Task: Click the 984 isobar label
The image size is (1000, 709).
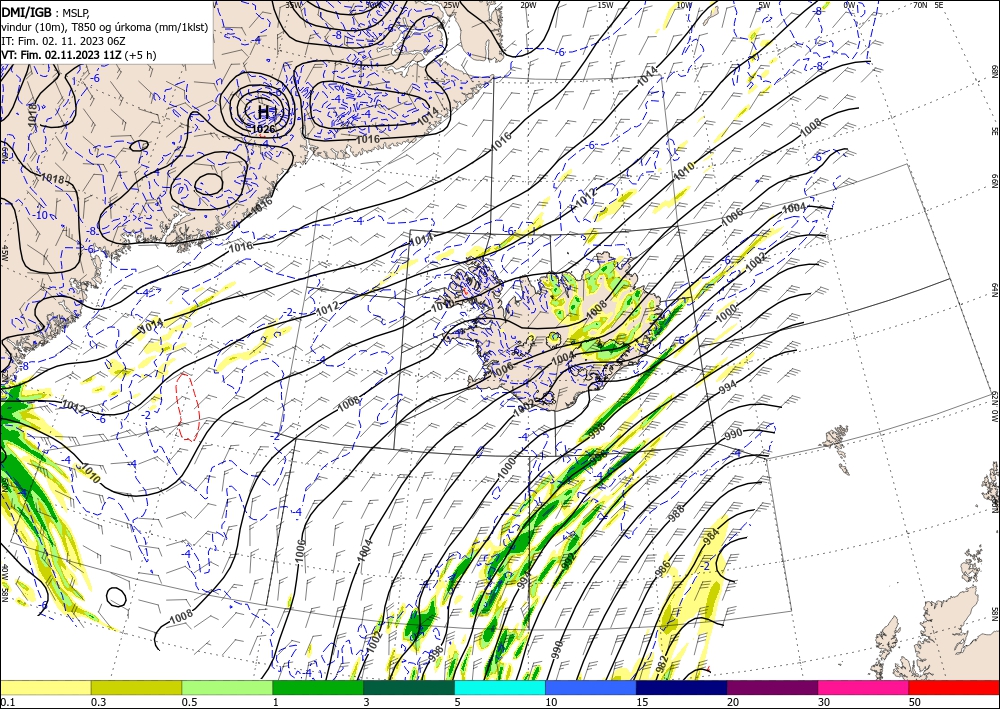Action: click(x=711, y=536)
